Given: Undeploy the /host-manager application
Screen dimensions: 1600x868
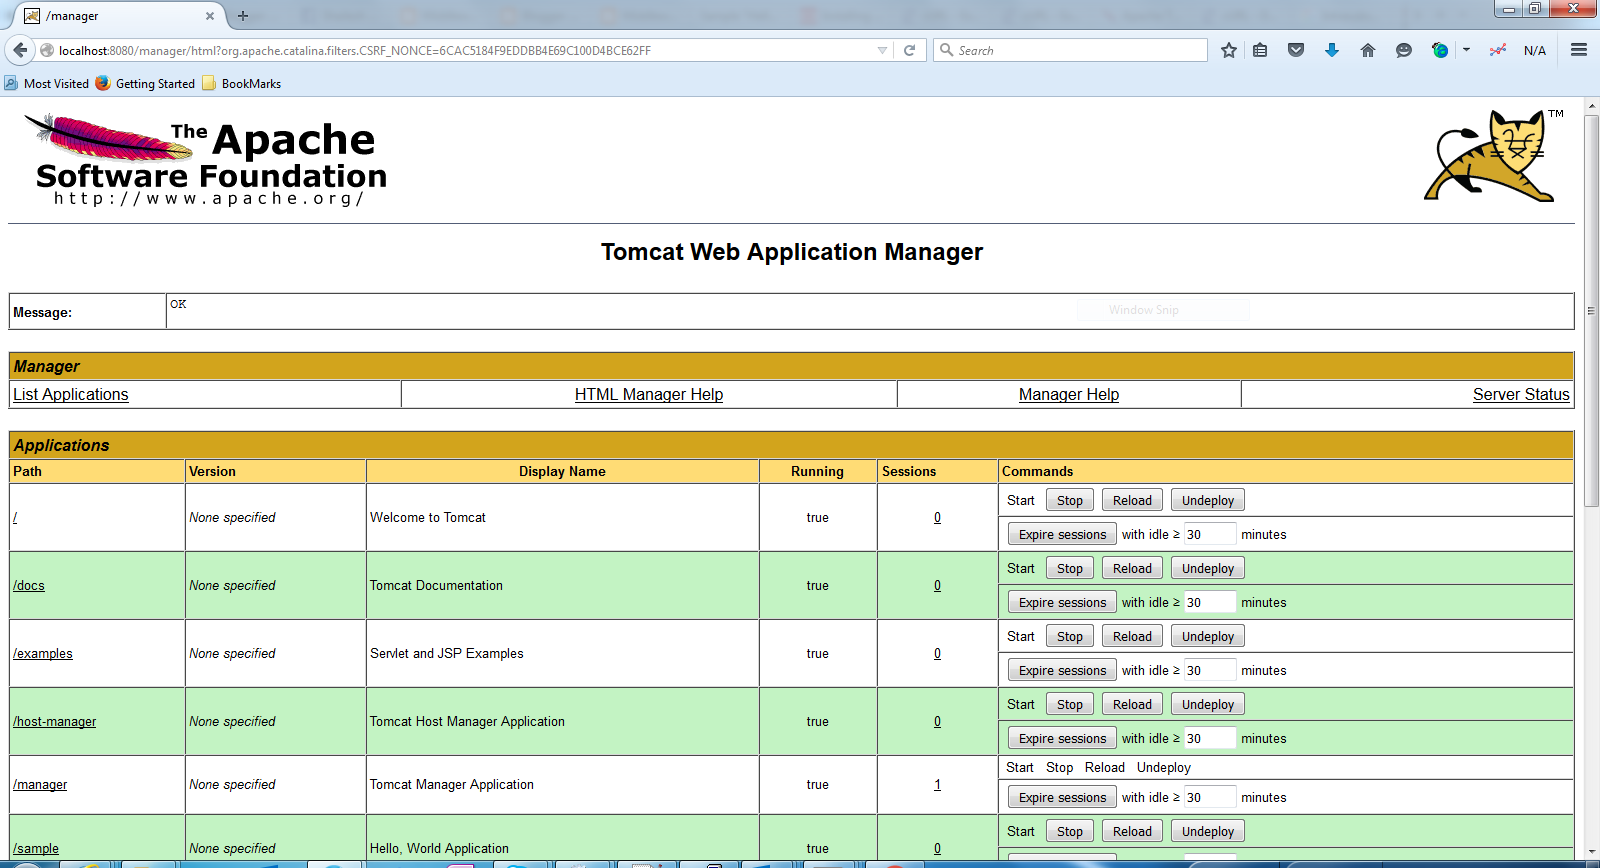Looking at the screenshot, I should (1208, 704).
